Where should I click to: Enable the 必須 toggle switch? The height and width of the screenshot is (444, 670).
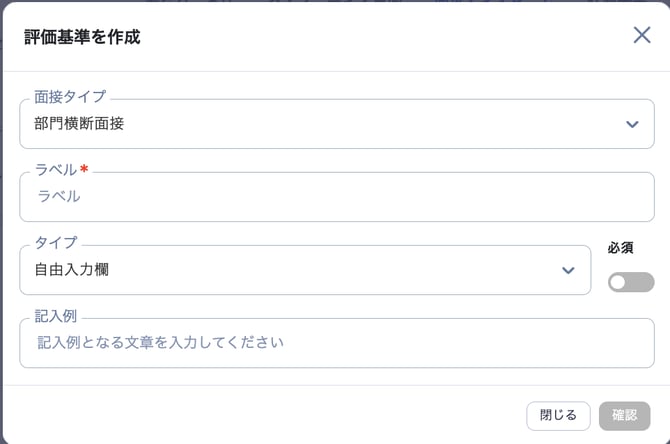[x=631, y=282]
